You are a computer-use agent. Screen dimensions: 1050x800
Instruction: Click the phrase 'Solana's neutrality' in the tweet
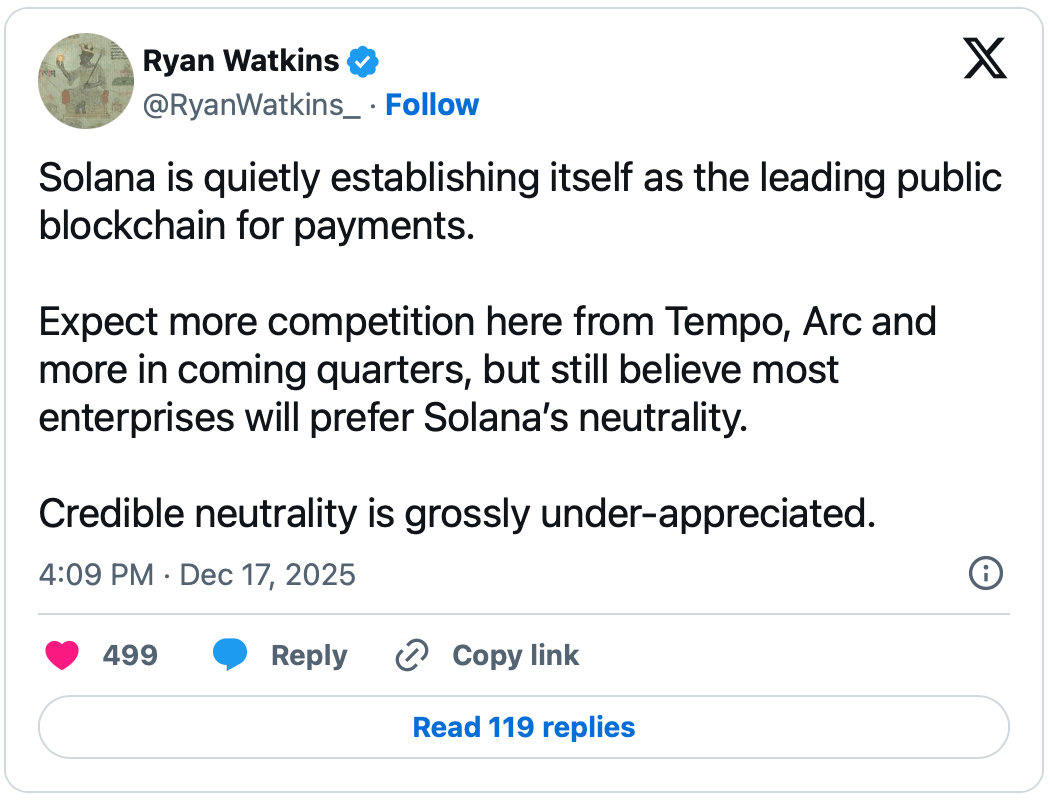585,417
